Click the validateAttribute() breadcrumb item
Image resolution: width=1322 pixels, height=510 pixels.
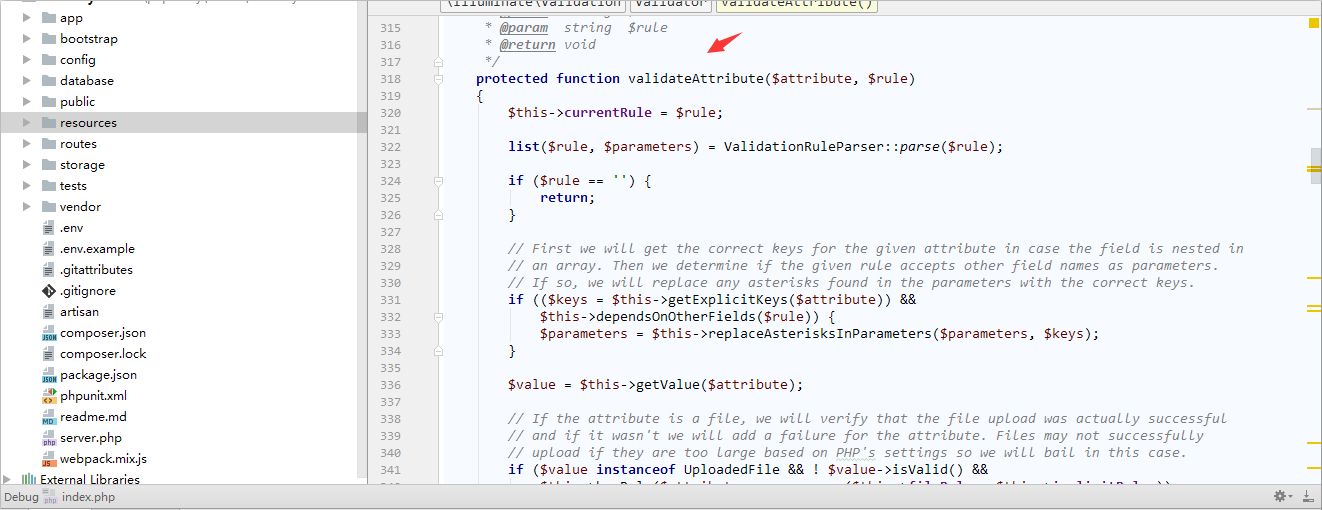coord(796,5)
